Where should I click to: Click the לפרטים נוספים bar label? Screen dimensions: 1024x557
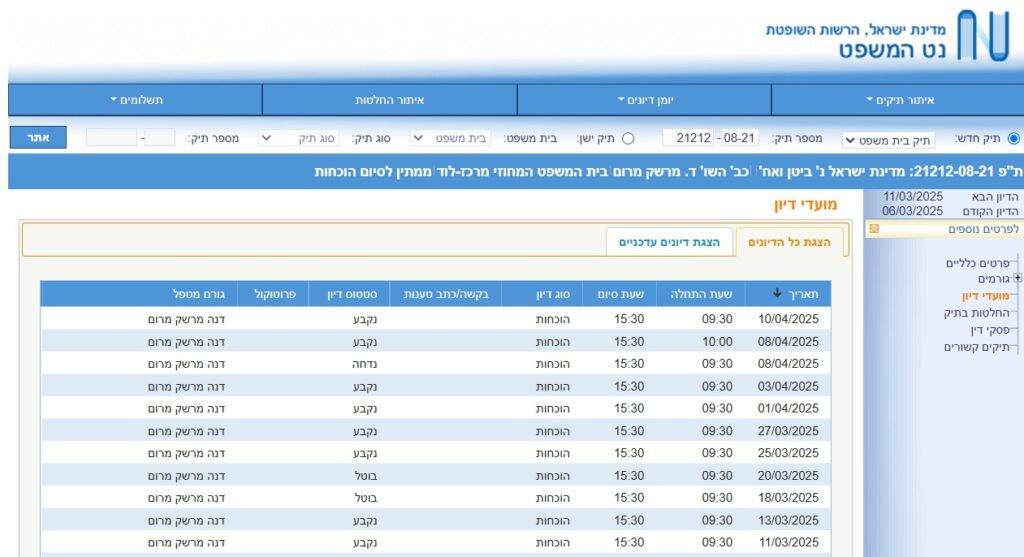point(983,229)
